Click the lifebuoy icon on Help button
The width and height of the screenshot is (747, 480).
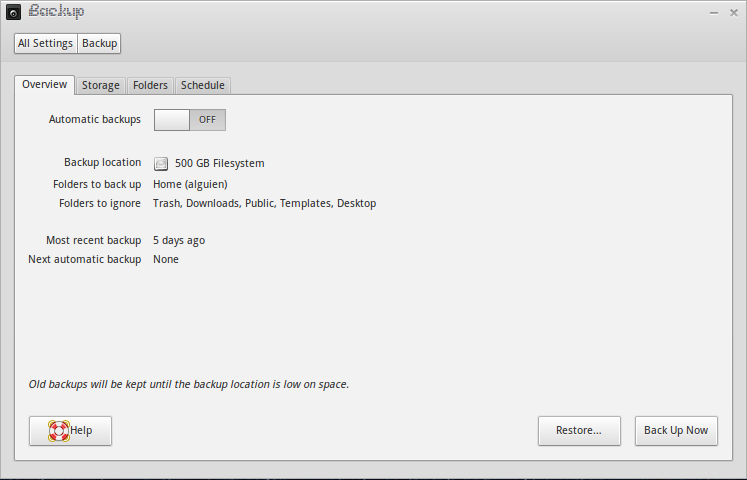tap(58, 430)
